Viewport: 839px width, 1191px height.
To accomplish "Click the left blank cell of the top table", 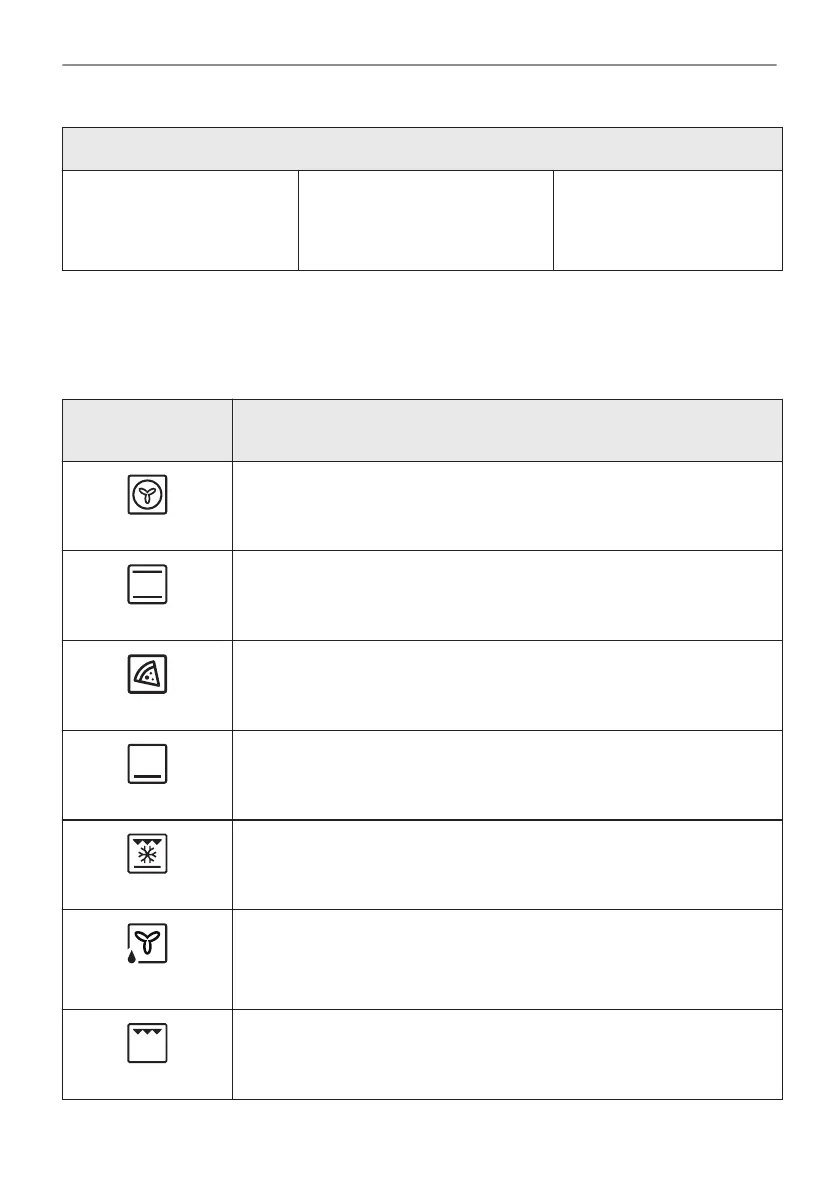I will pos(180,220).
